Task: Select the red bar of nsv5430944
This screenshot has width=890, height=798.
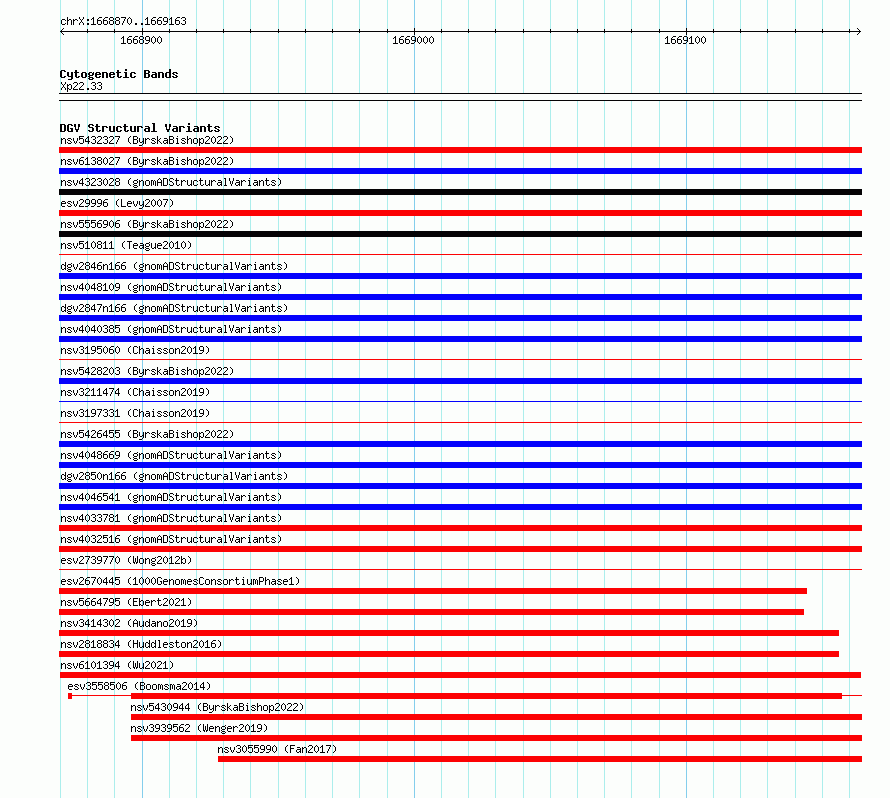Action: [x=497, y=717]
